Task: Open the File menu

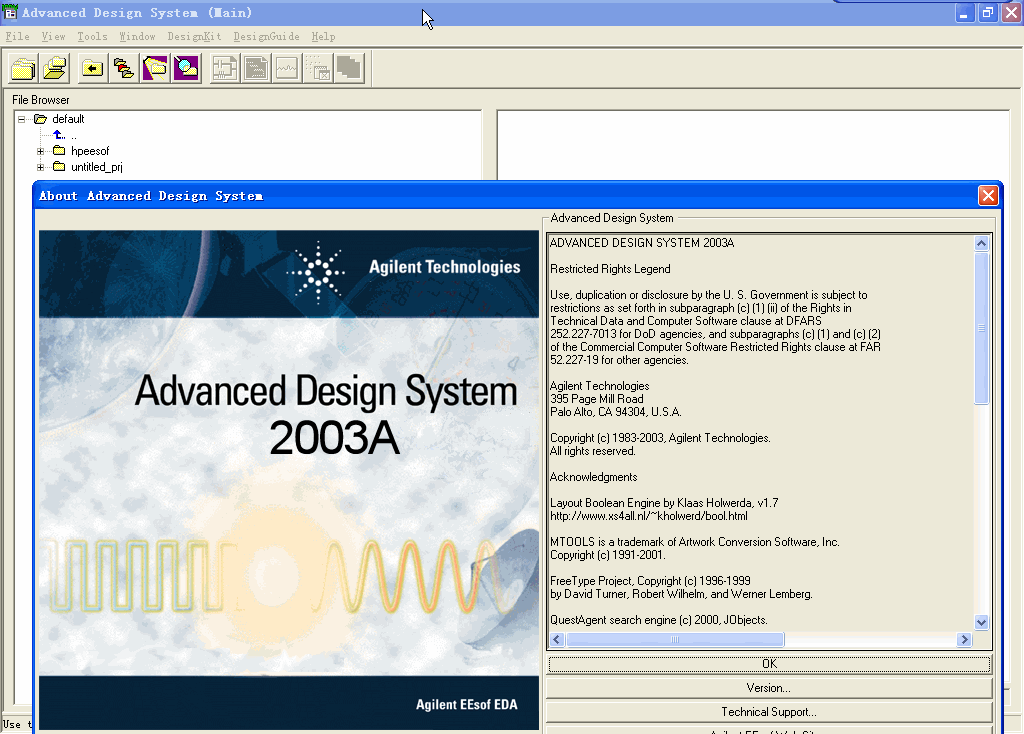Action: tap(18, 37)
